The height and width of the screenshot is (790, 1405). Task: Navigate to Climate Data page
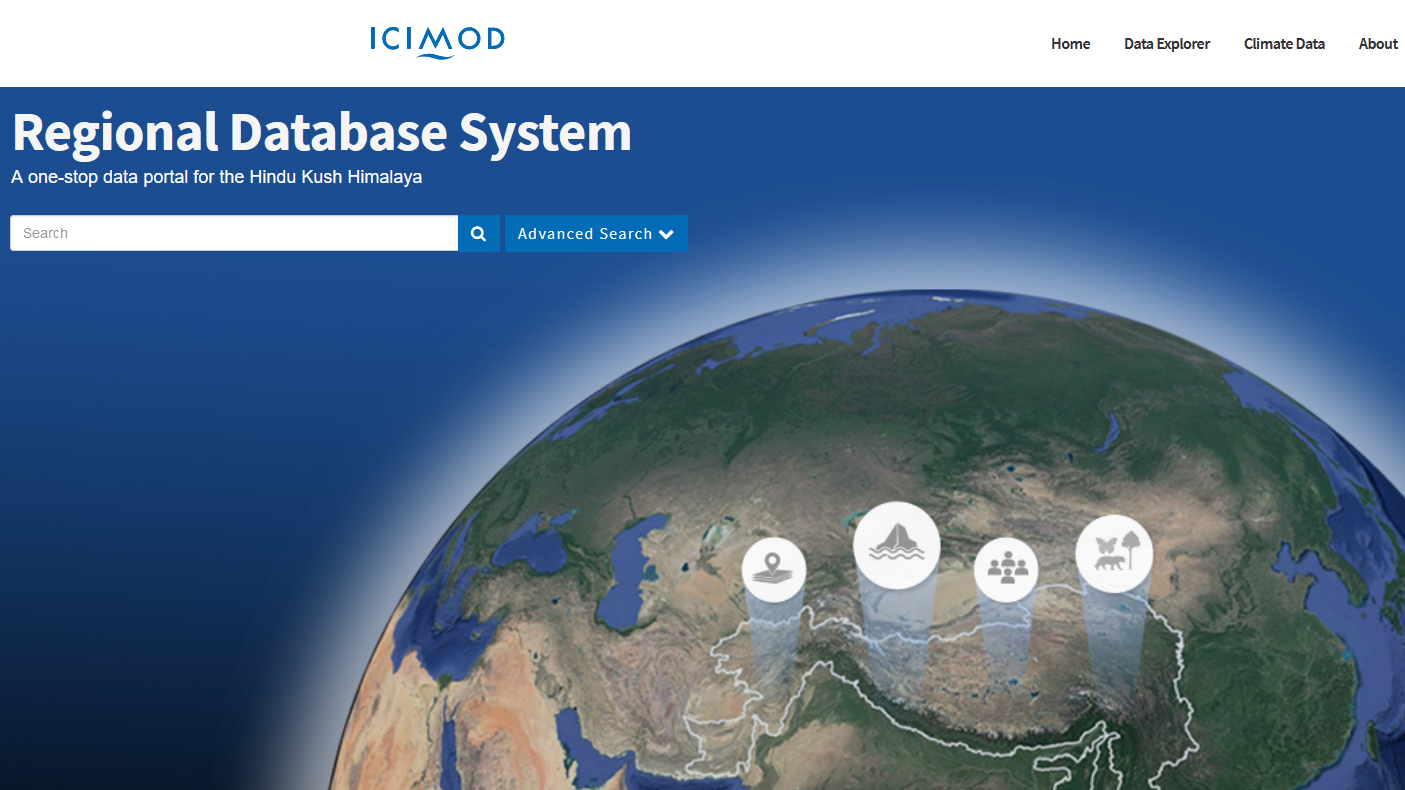point(1284,44)
